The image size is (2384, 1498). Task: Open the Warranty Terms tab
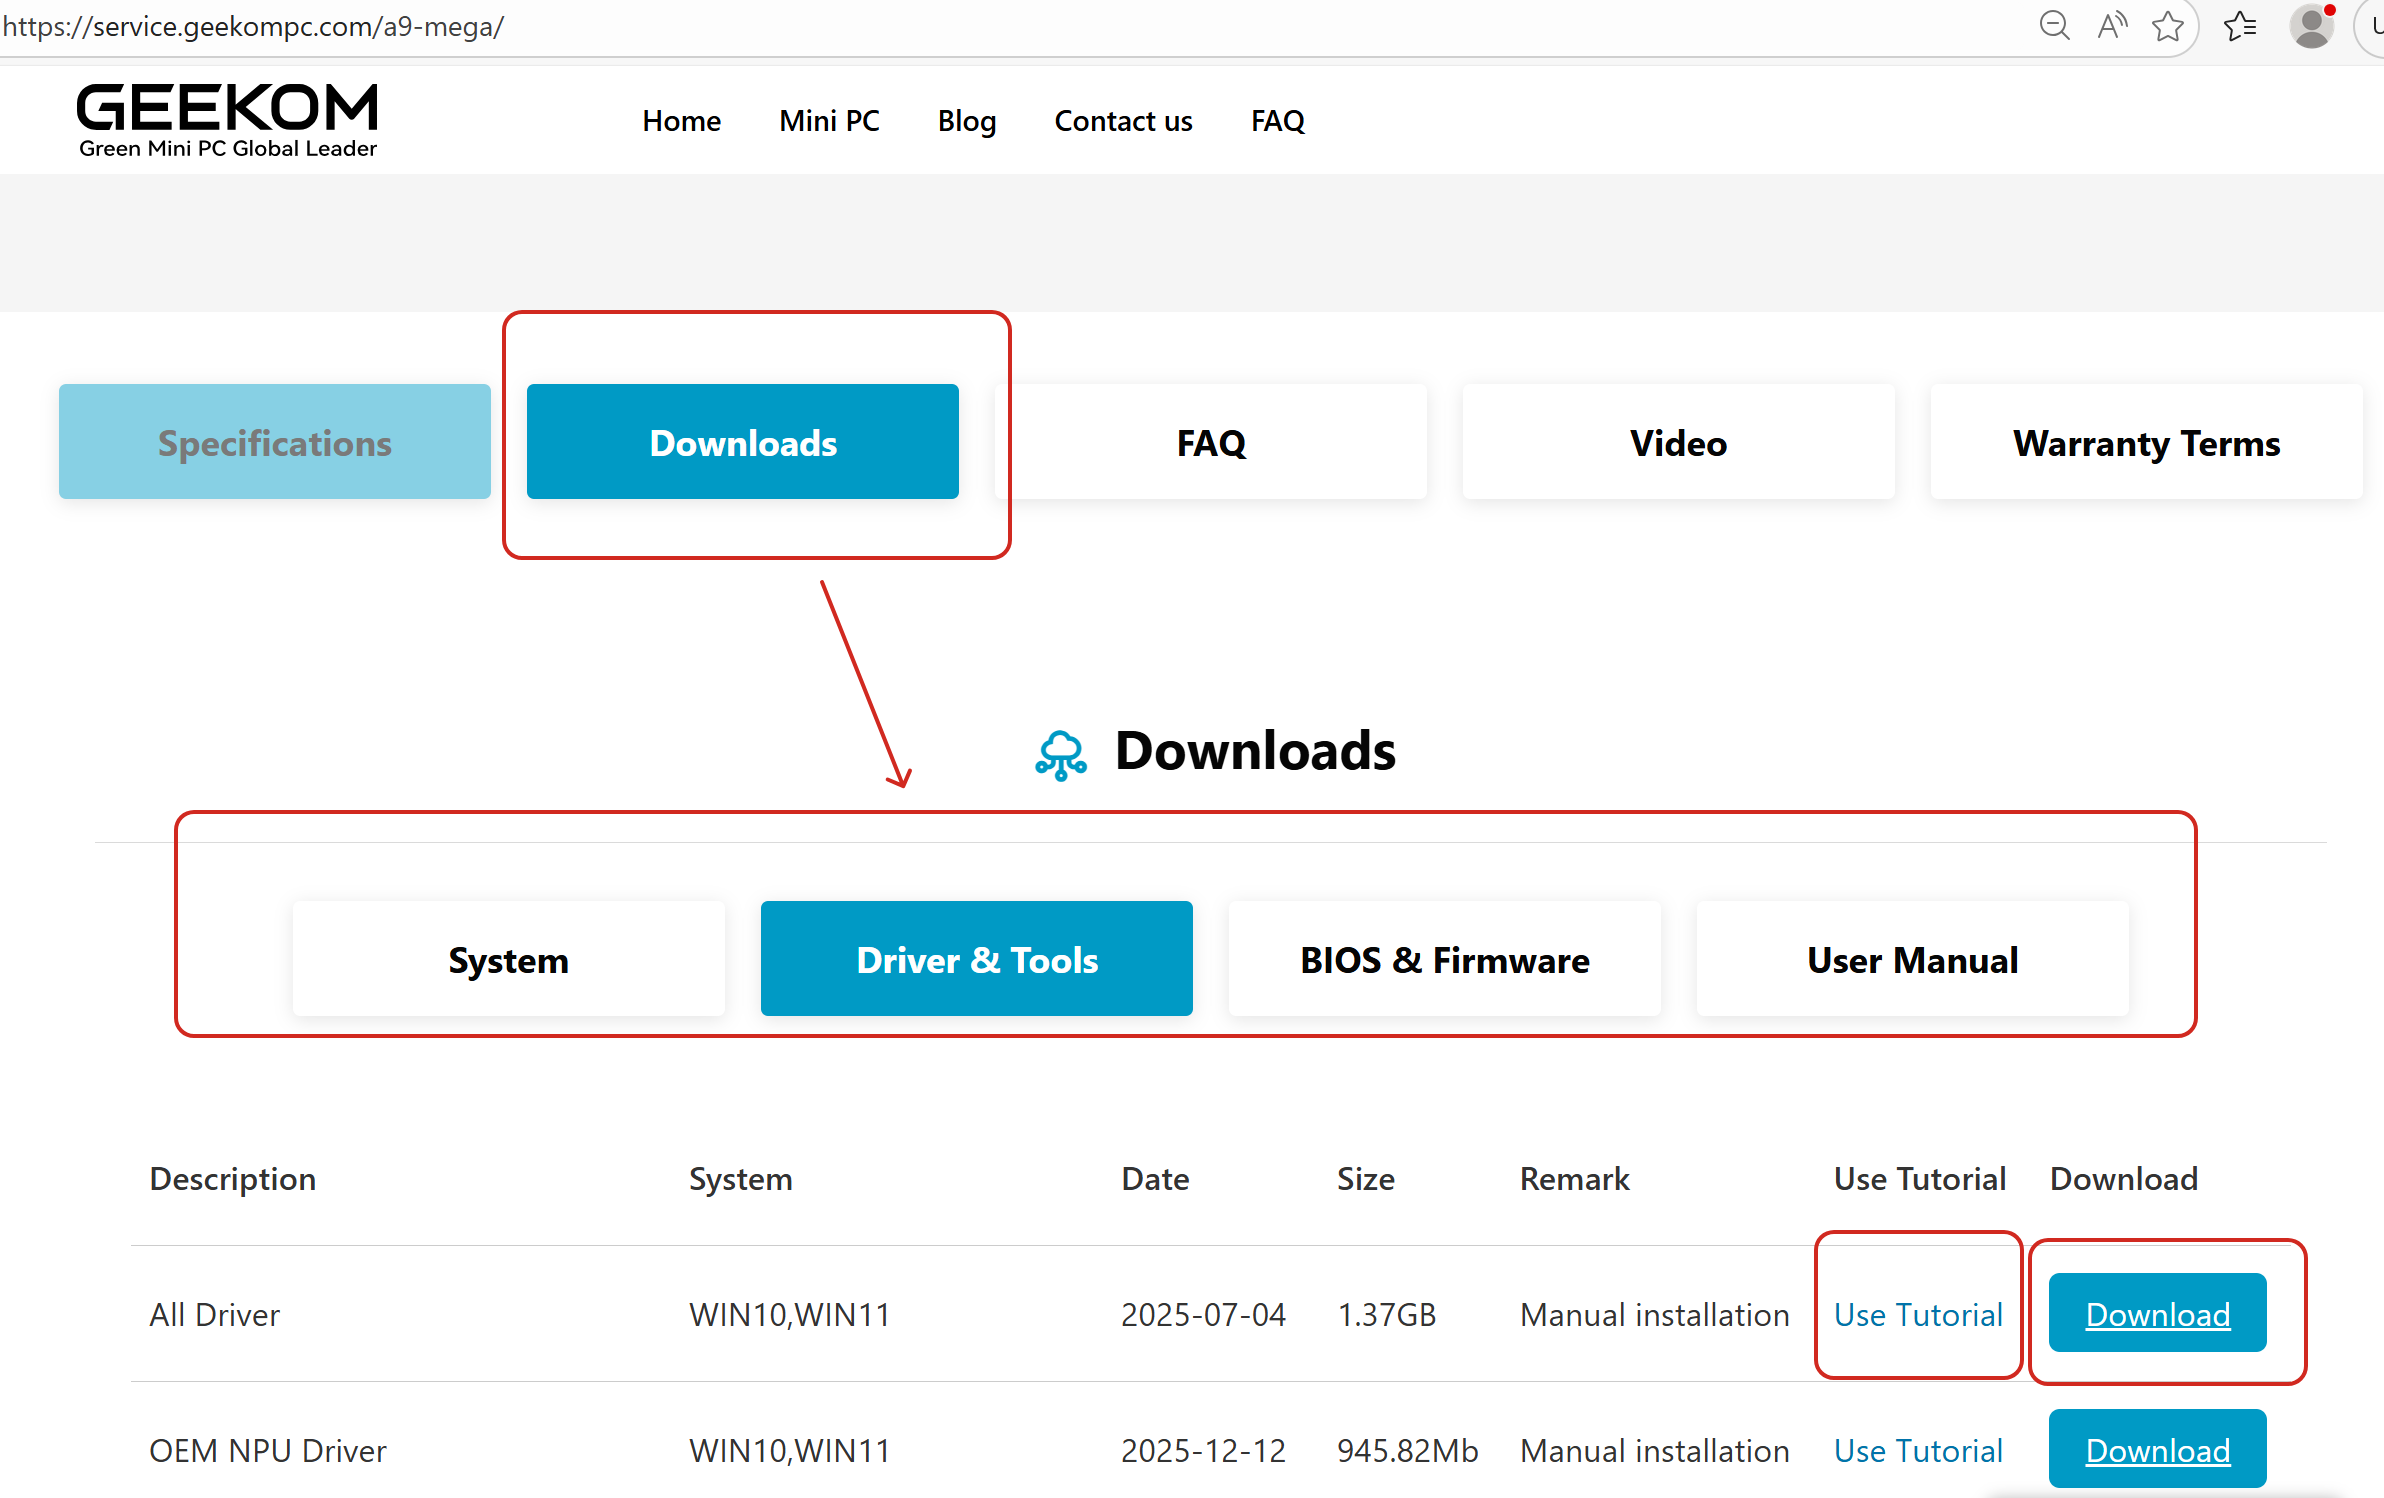click(x=2146, y=442)
